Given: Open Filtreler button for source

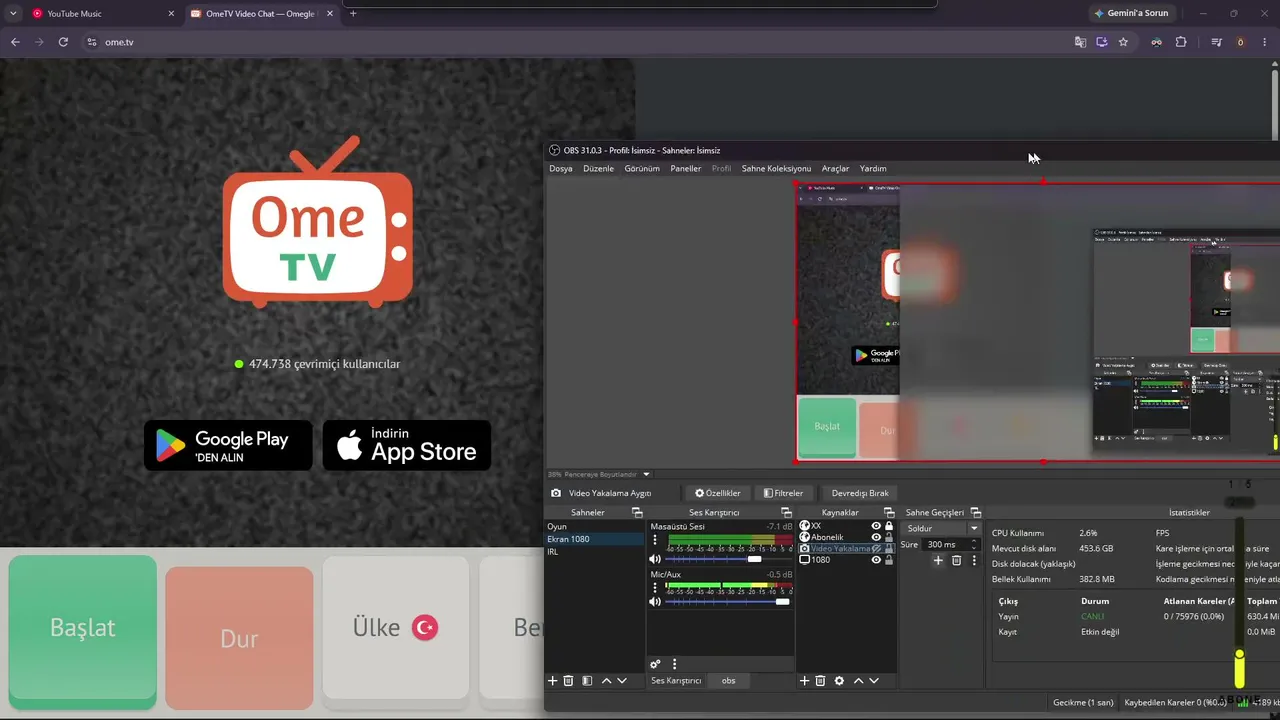Looking at the screenshot, I should (783, 493).
